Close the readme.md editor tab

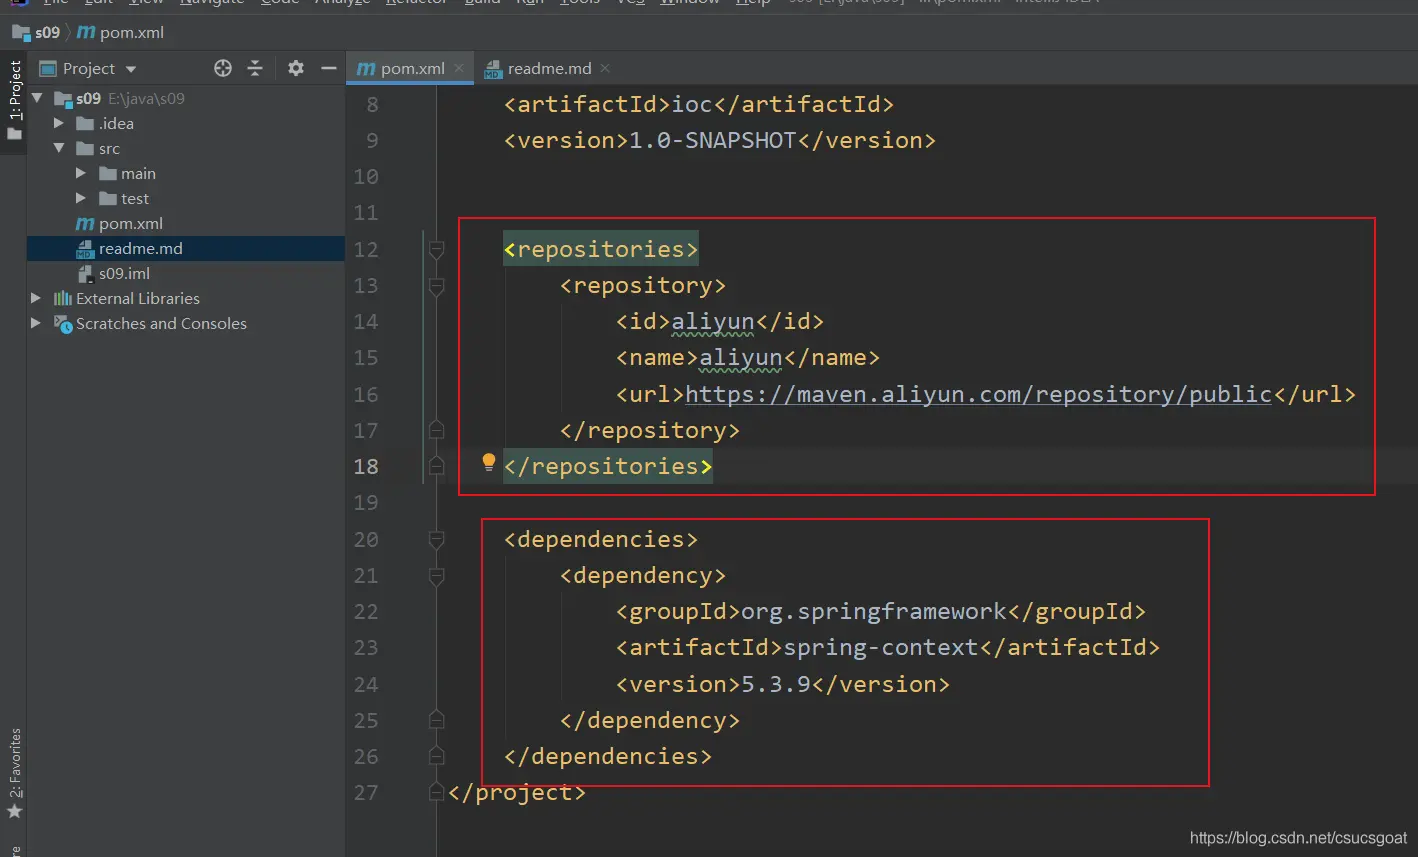605,68
